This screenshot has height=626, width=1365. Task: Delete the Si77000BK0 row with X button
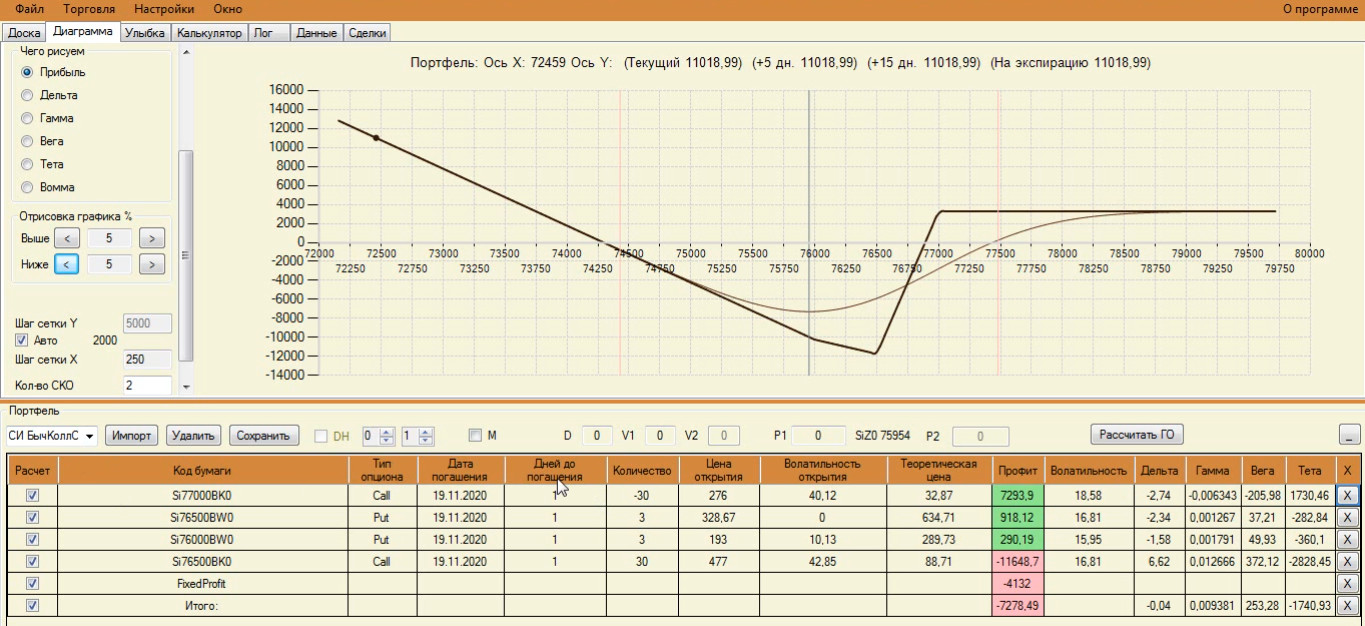coord(1347,494)
